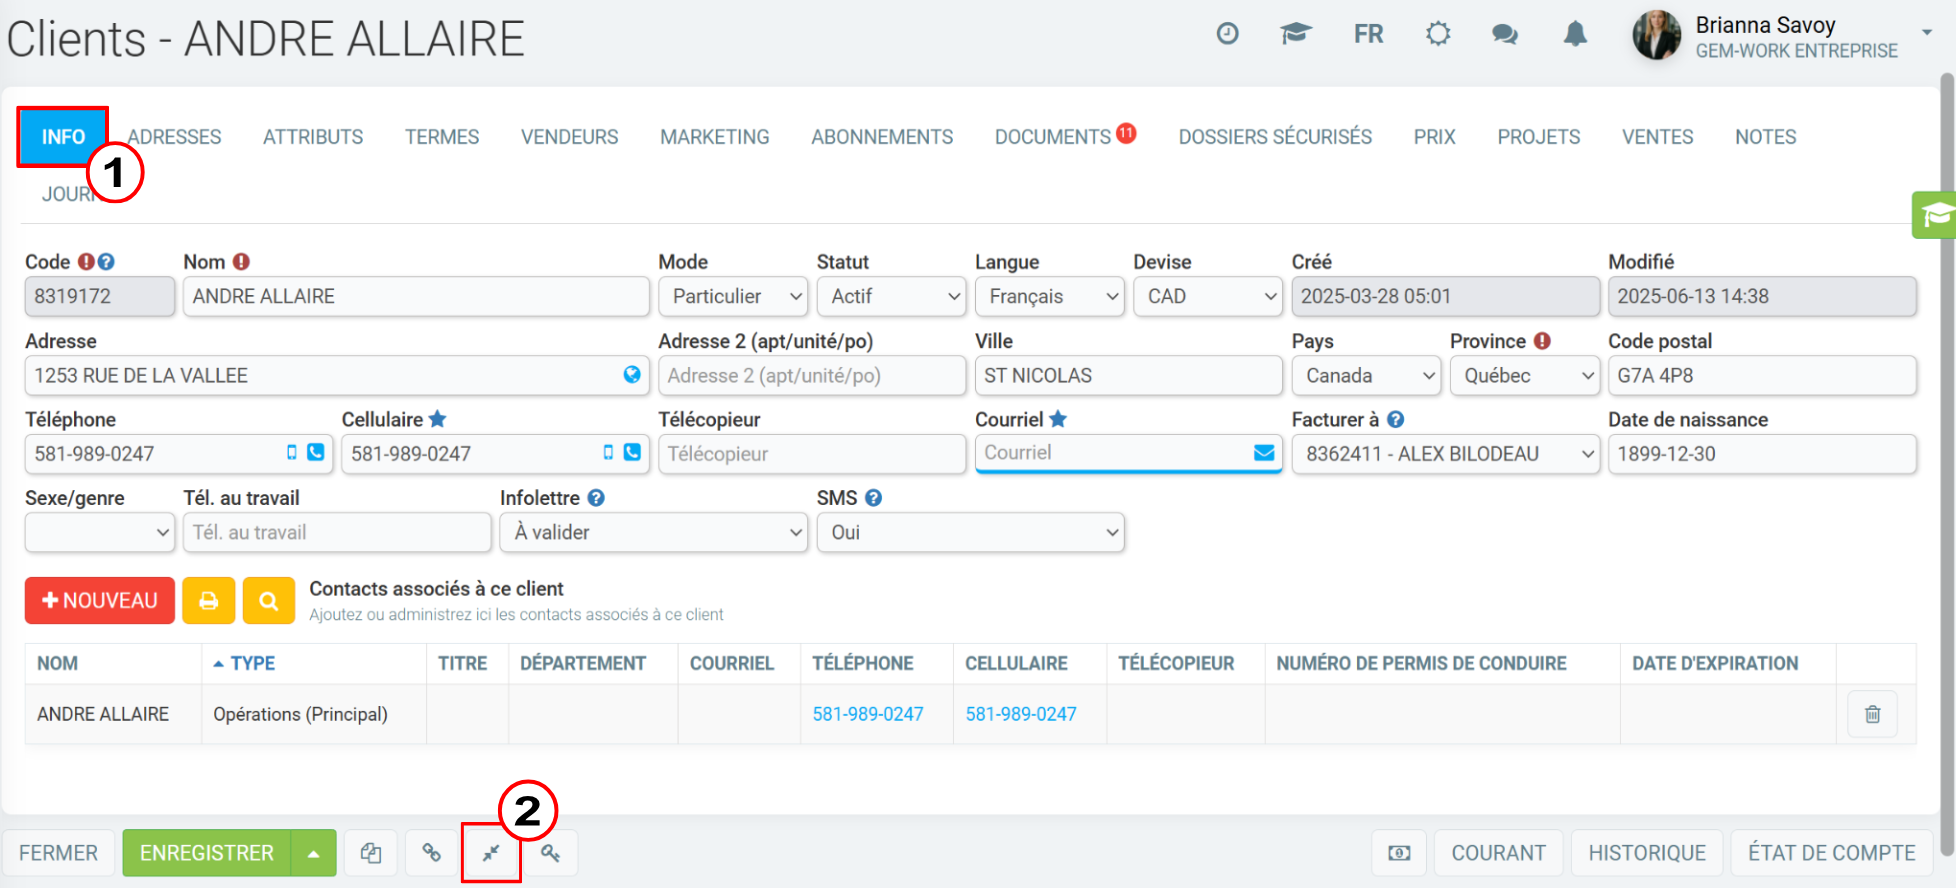Click the mobile icon in Téléphone field
Screen dimensions: 1956x889
292,452
